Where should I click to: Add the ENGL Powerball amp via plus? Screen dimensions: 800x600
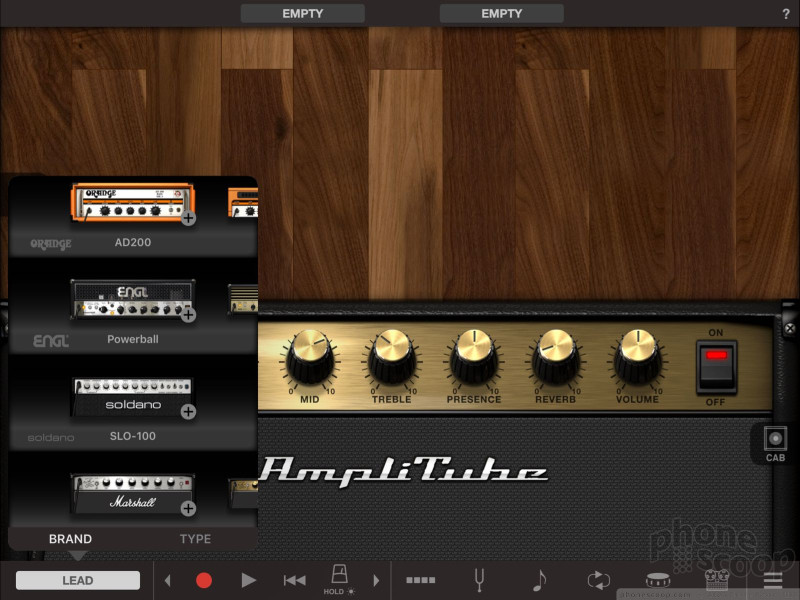tap(188, 315)
